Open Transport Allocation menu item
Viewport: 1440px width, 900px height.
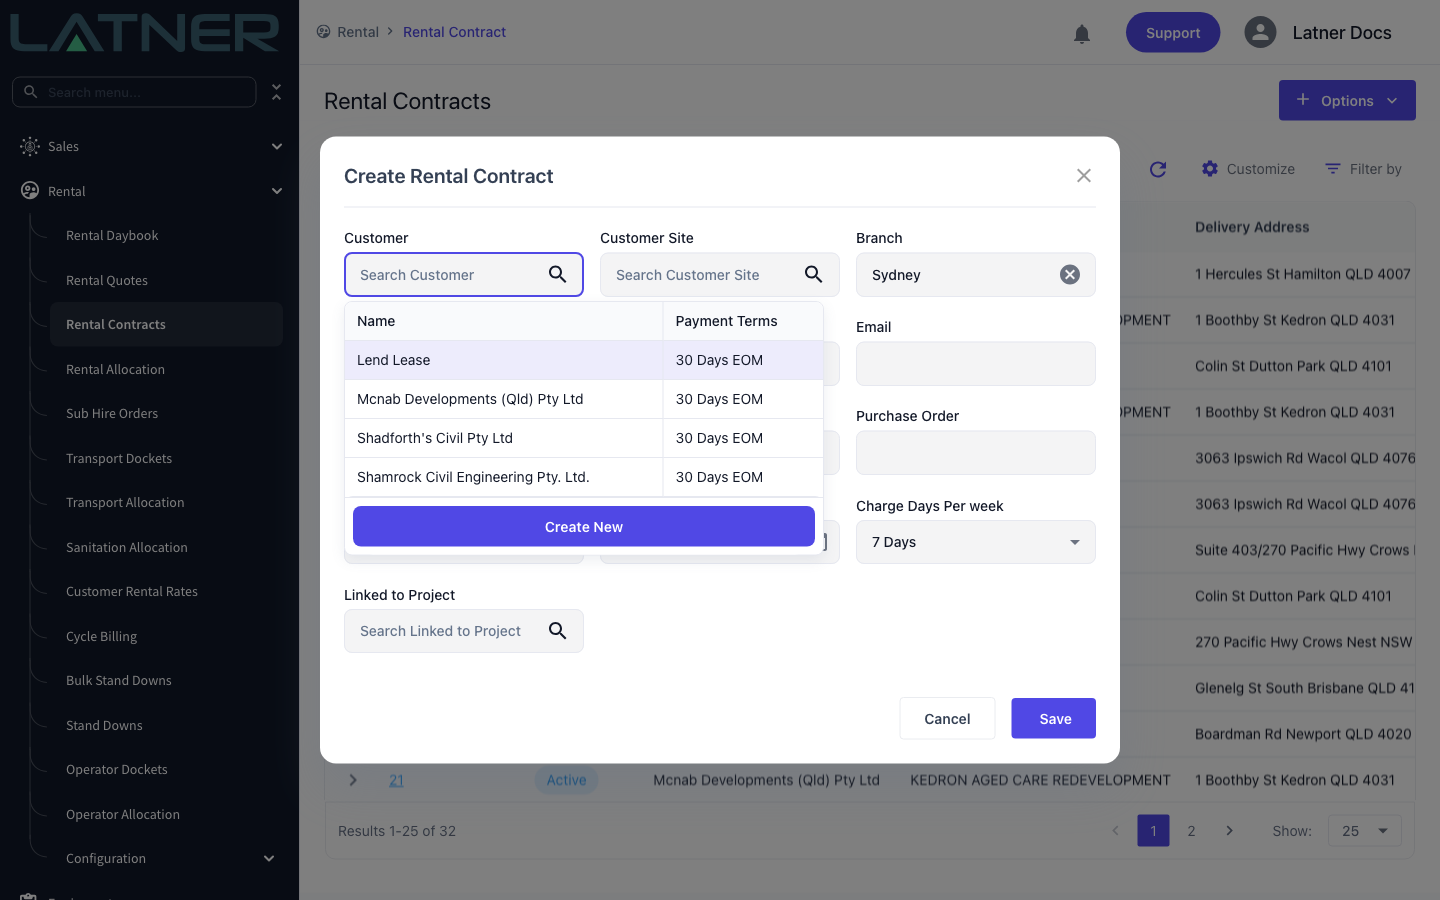[125, 503]
